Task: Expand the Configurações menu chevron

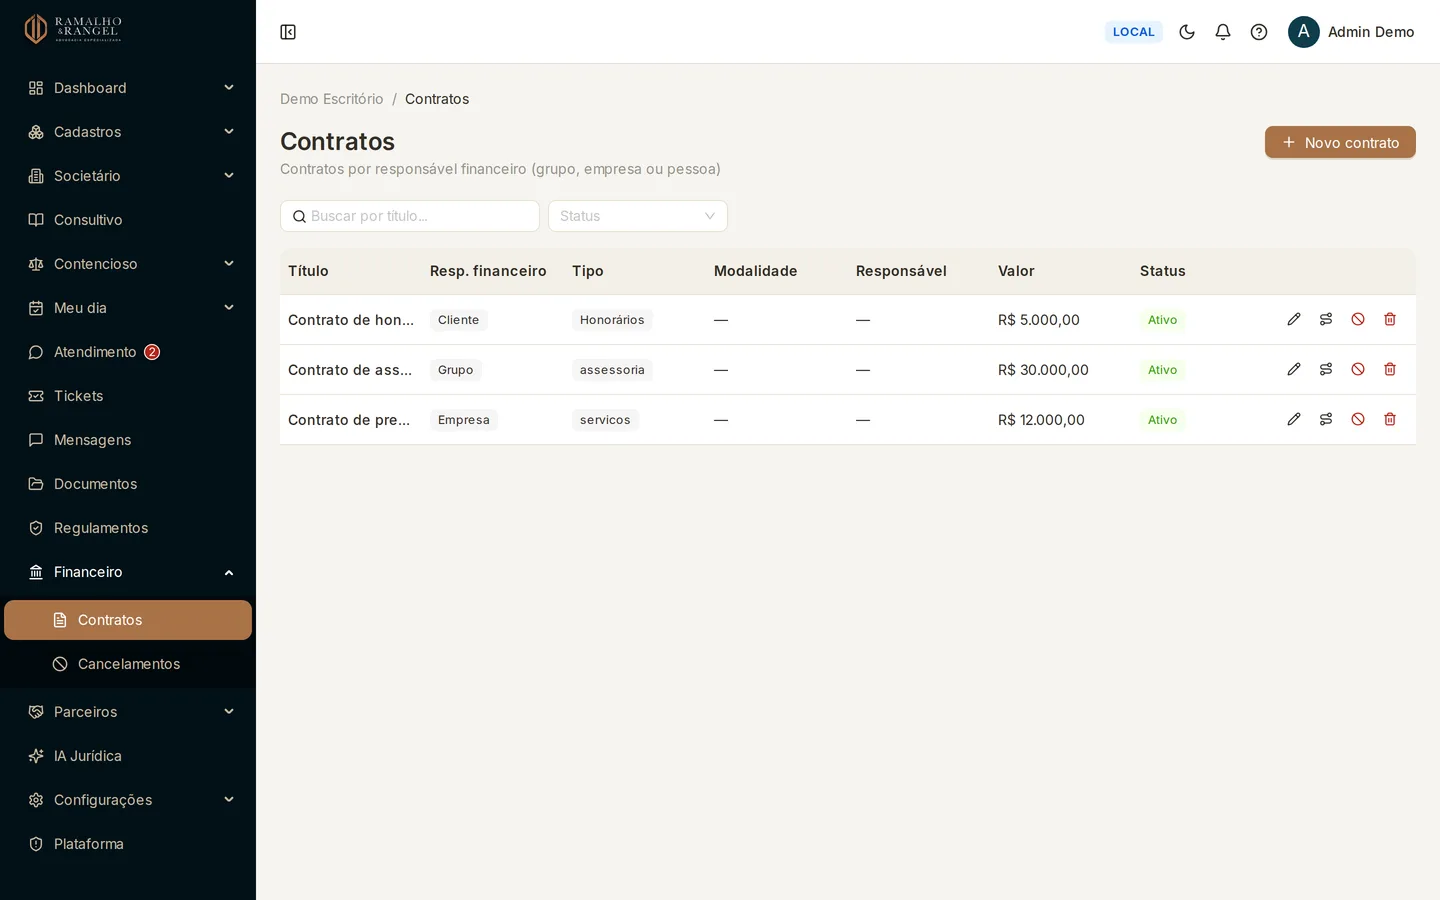Action: pyautogui.click(x=229, y=800)
